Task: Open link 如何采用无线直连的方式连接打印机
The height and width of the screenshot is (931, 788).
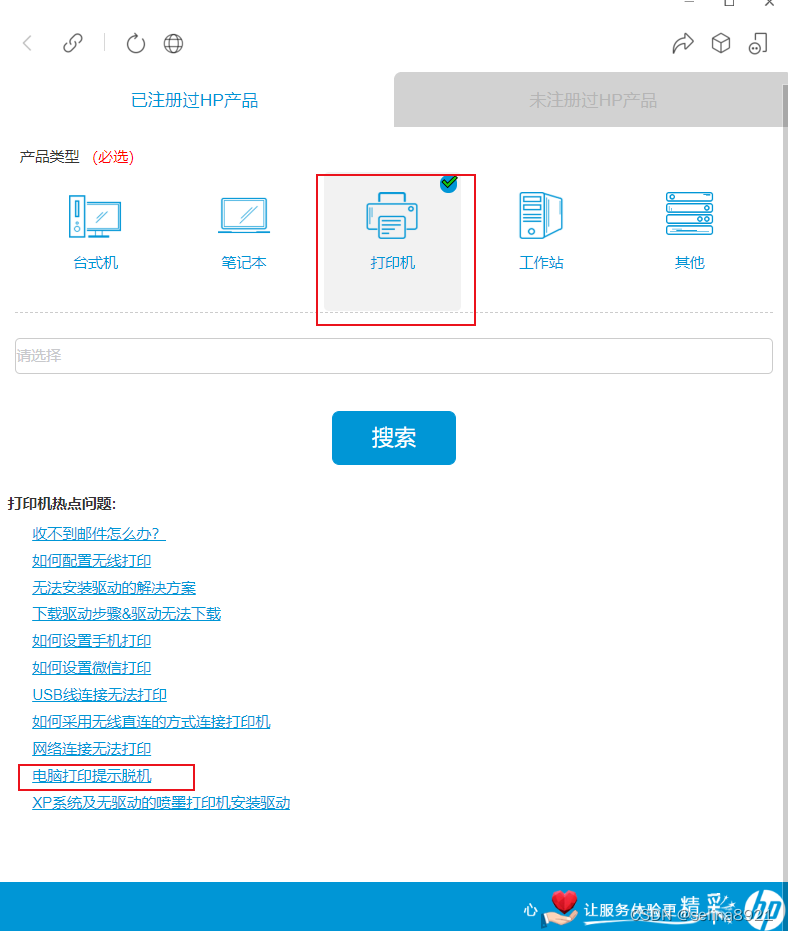Action: 151,721
